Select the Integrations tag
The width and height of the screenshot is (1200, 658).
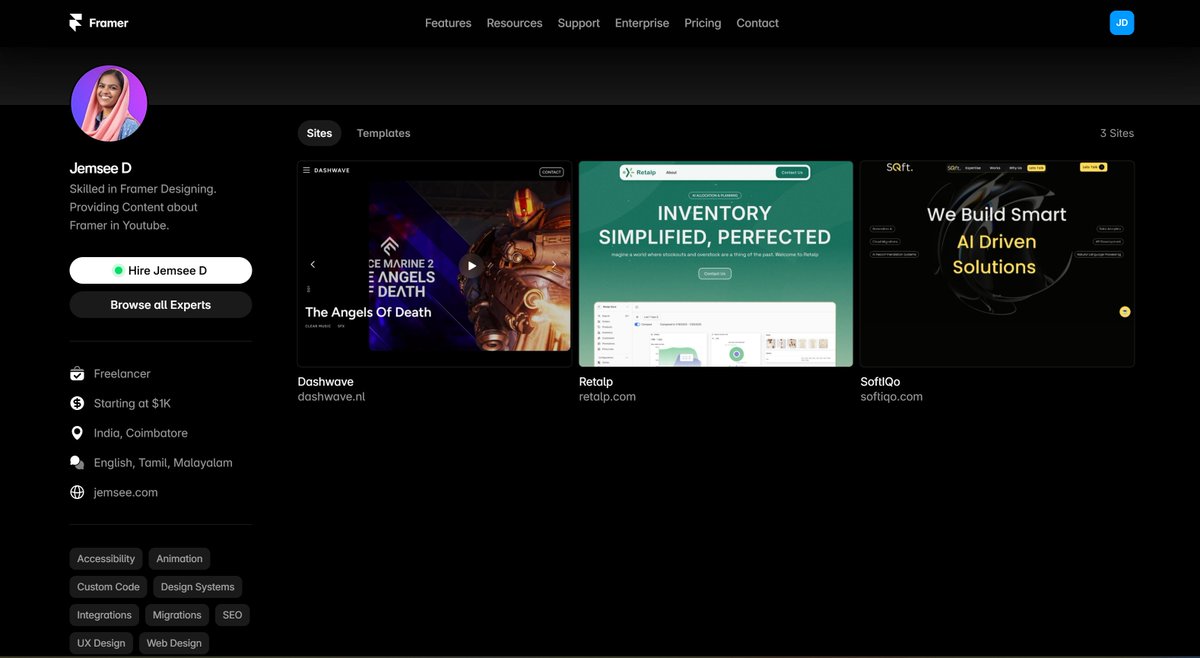pos(104,615)
